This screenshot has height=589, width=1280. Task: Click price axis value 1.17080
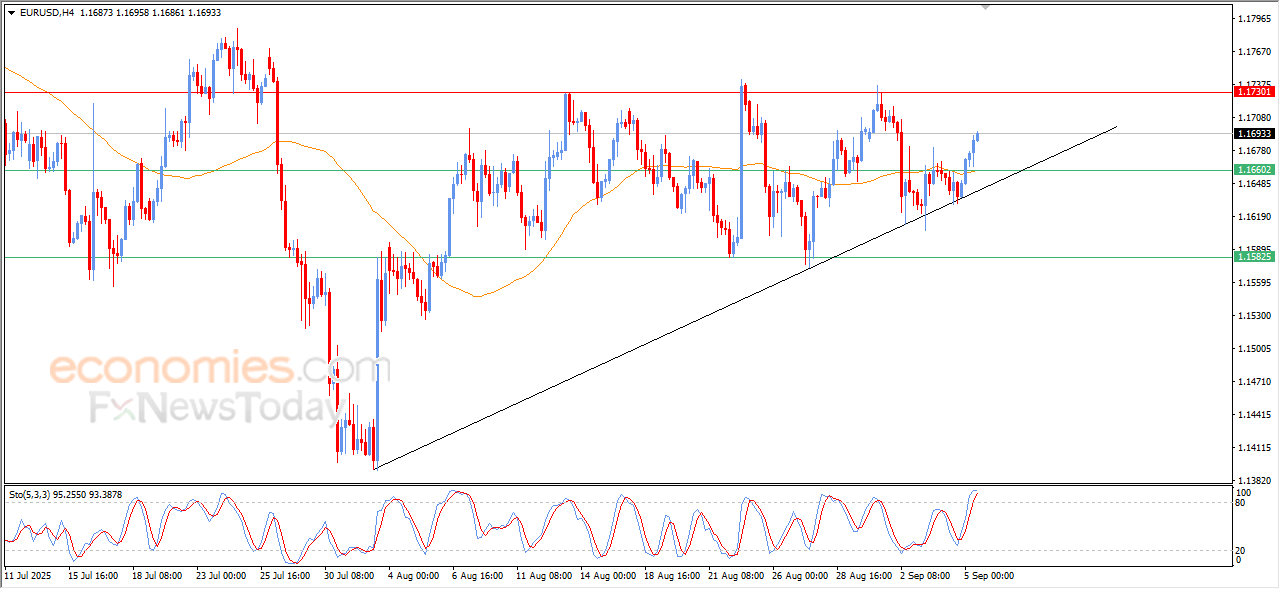point(1254,118)
